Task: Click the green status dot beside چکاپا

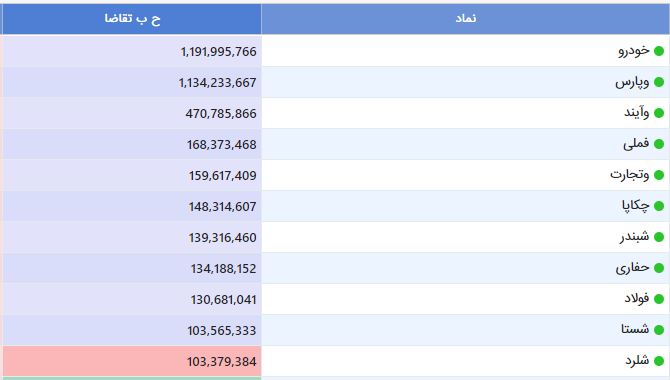Action: (x=659, y=206)
